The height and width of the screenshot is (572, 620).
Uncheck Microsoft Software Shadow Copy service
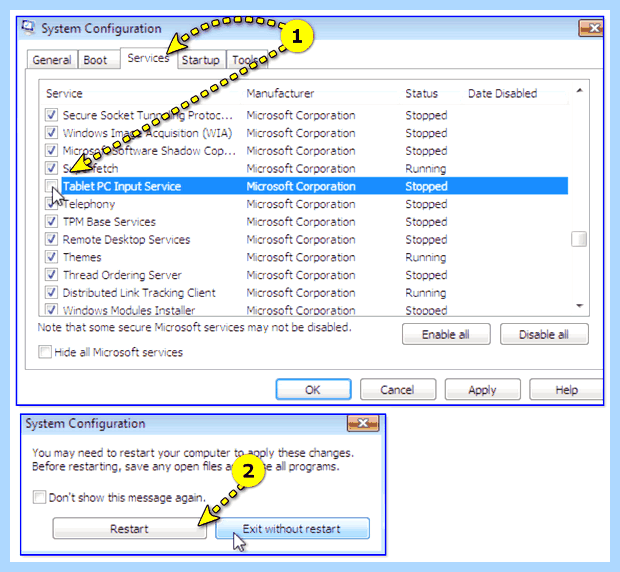click(51, 151)
